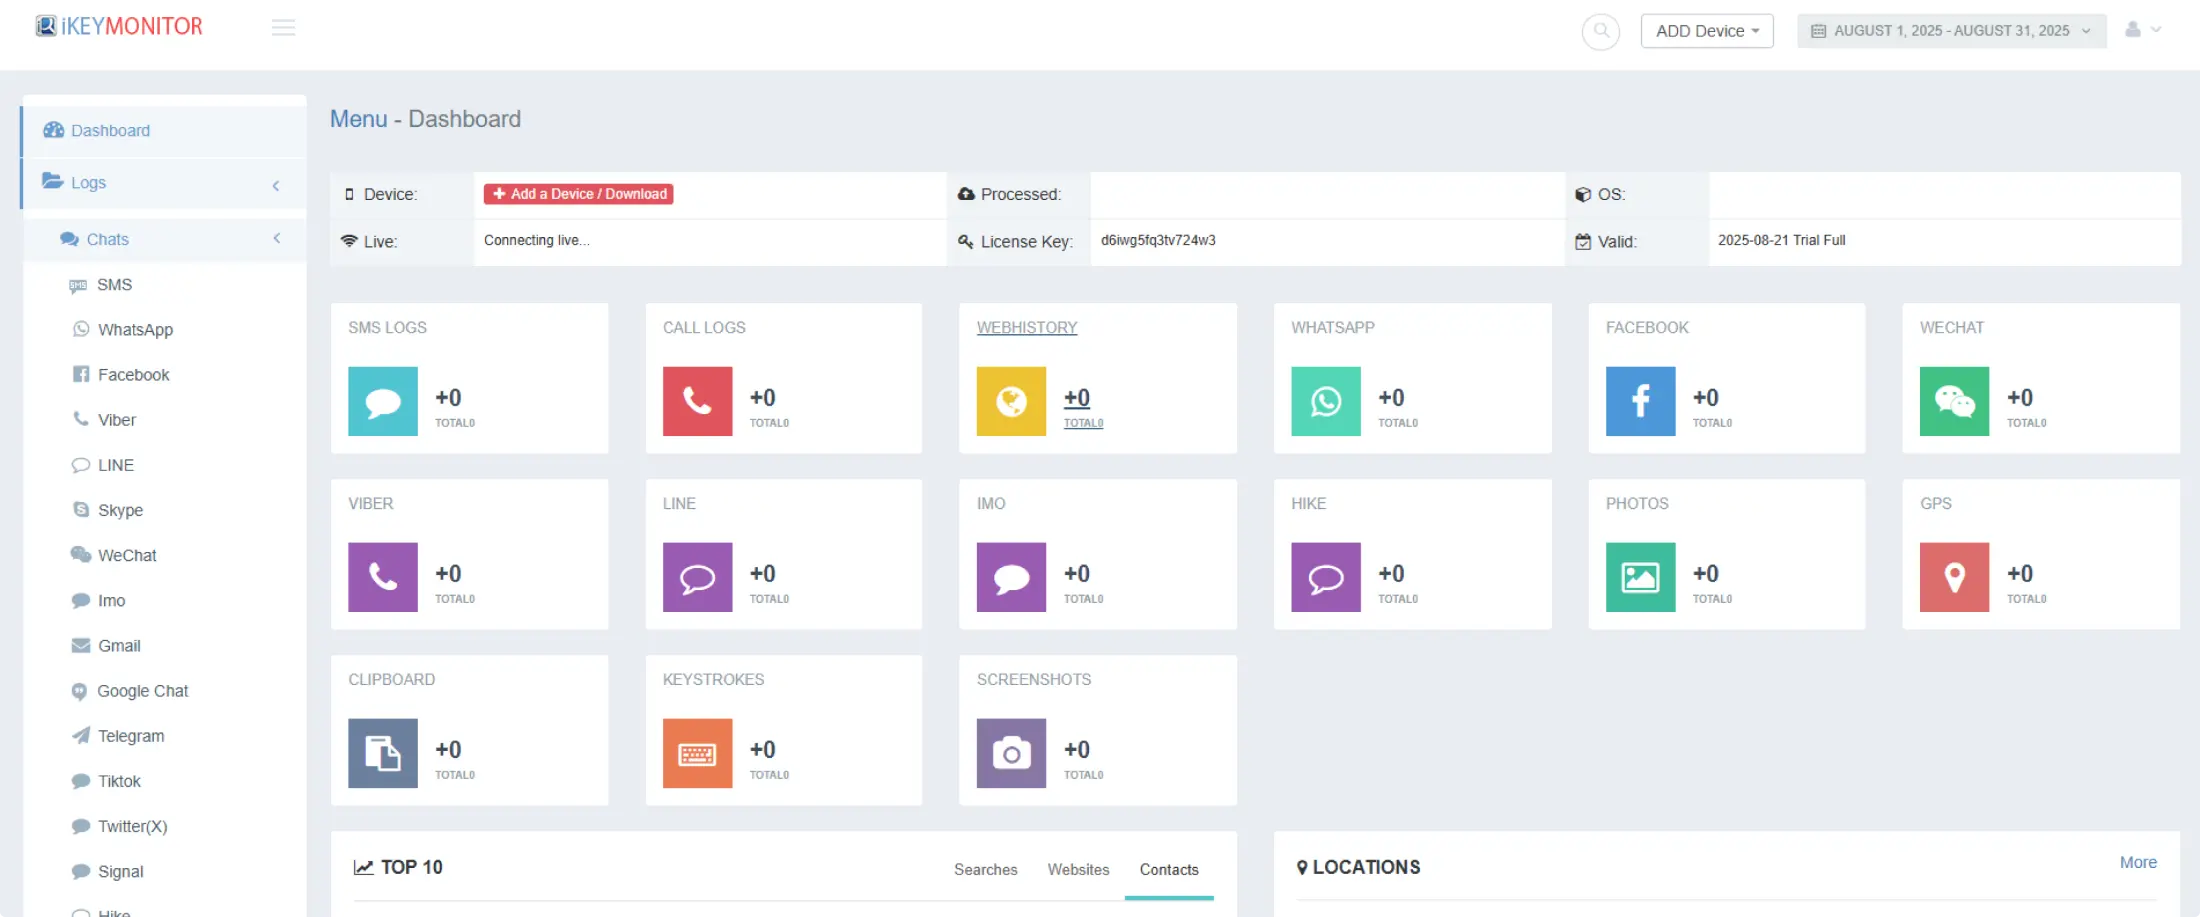Viewport: 2200px width, 917px height.
Task: Open the GPS location pin icon
Action: coord(1954,577)
